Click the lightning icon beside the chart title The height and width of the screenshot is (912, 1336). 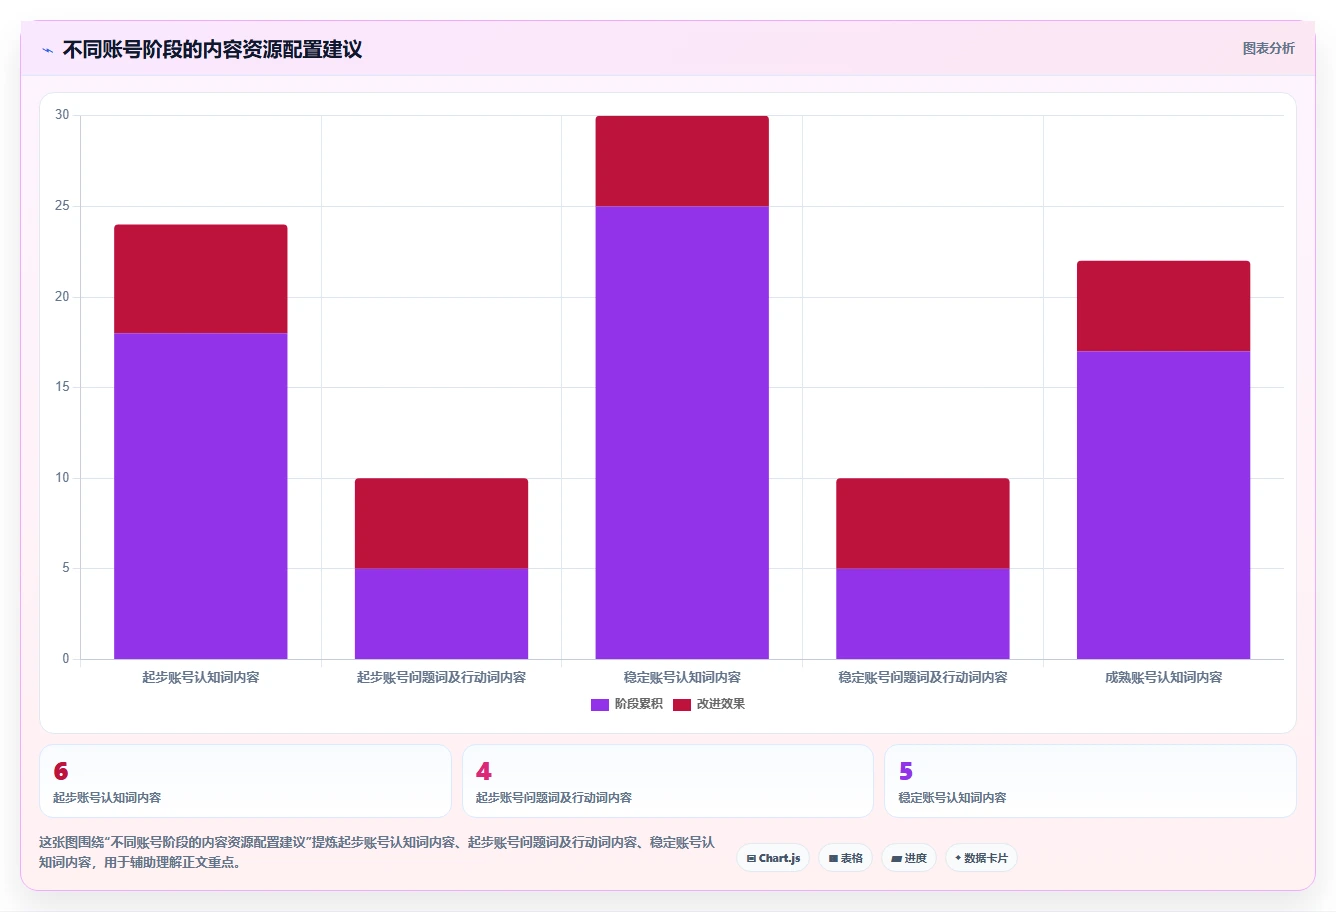click(x=47, y=50)
